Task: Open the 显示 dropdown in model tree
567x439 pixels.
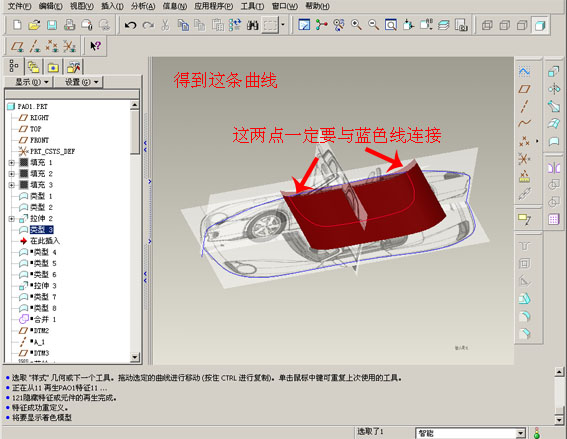Action: 31,82
